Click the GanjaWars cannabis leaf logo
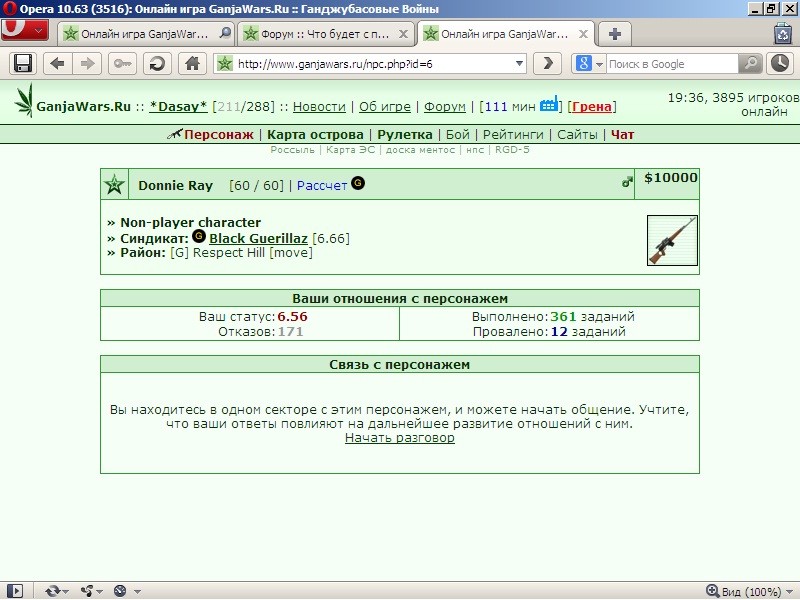 coord(24,101)
